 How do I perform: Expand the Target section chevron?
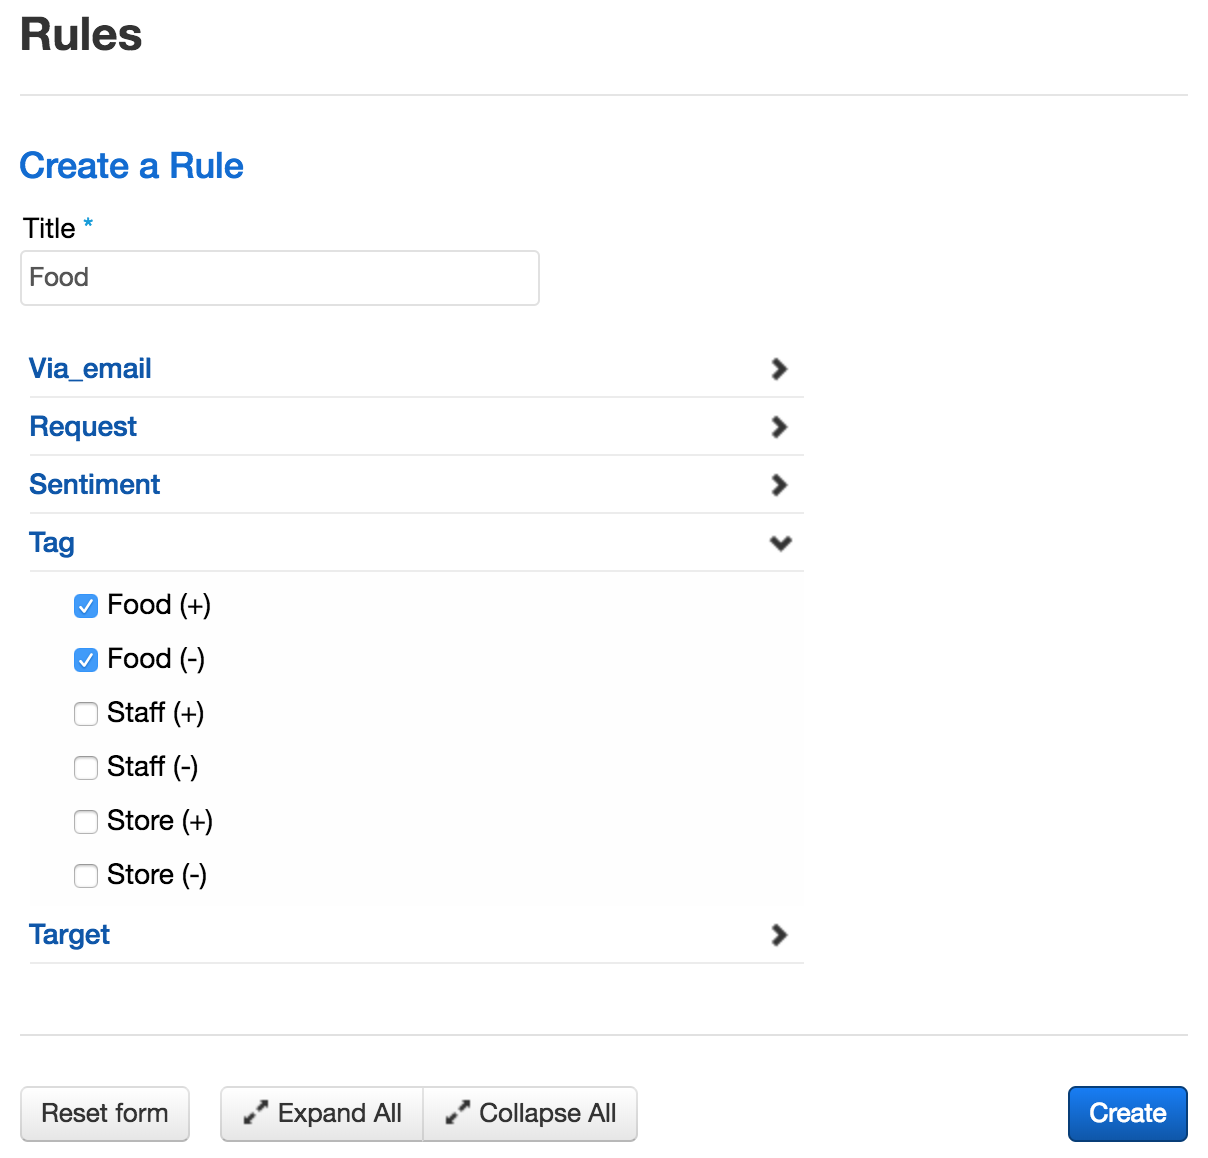pos(780,935)
